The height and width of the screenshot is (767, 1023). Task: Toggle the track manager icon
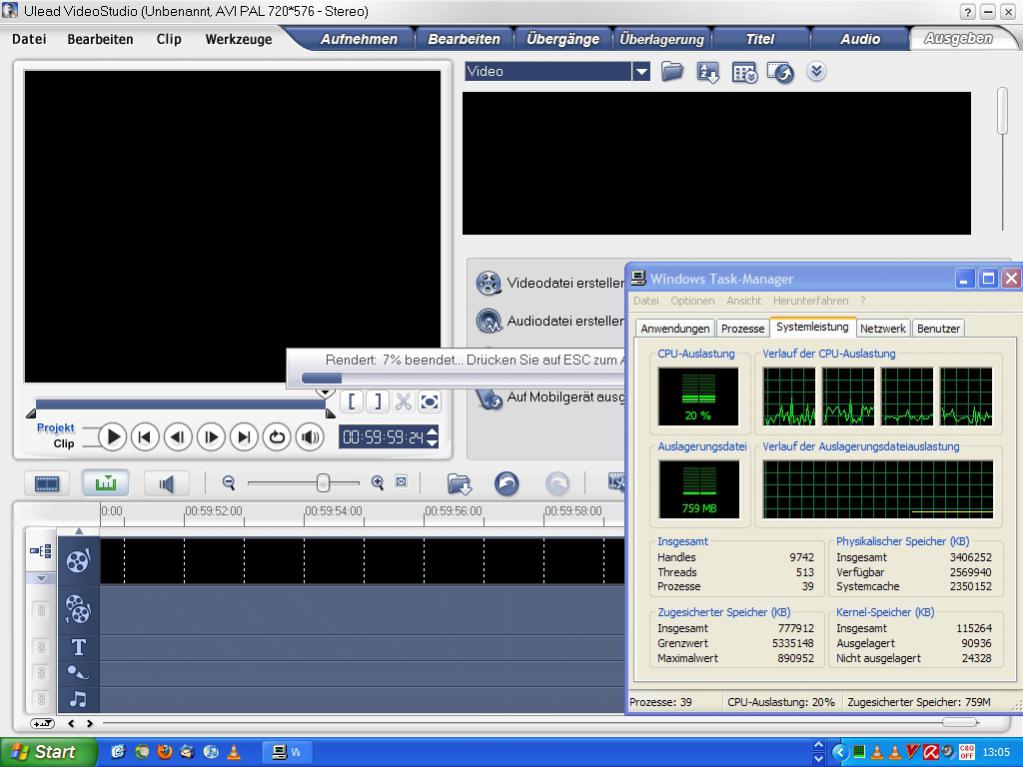click(40, 551)
